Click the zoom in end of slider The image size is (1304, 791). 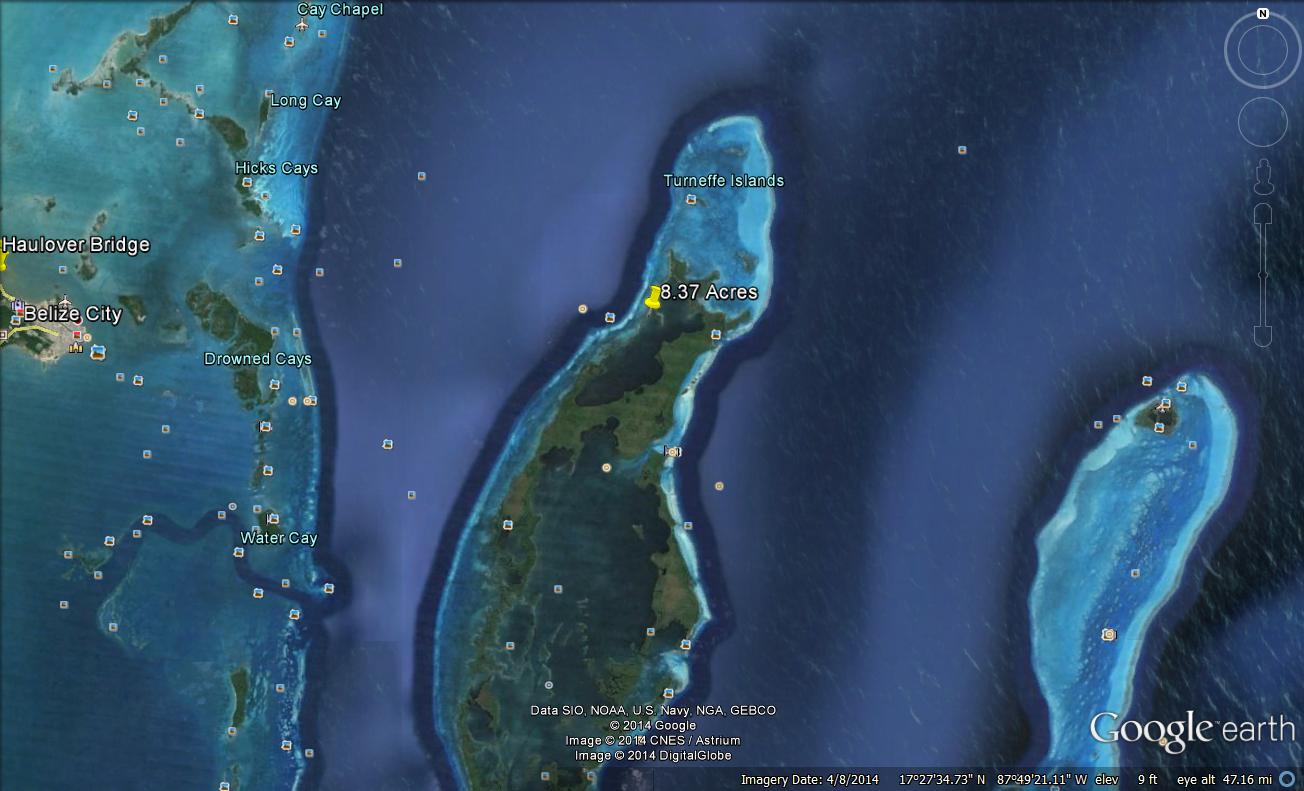pyautogui.click(x=1263, y=215)
